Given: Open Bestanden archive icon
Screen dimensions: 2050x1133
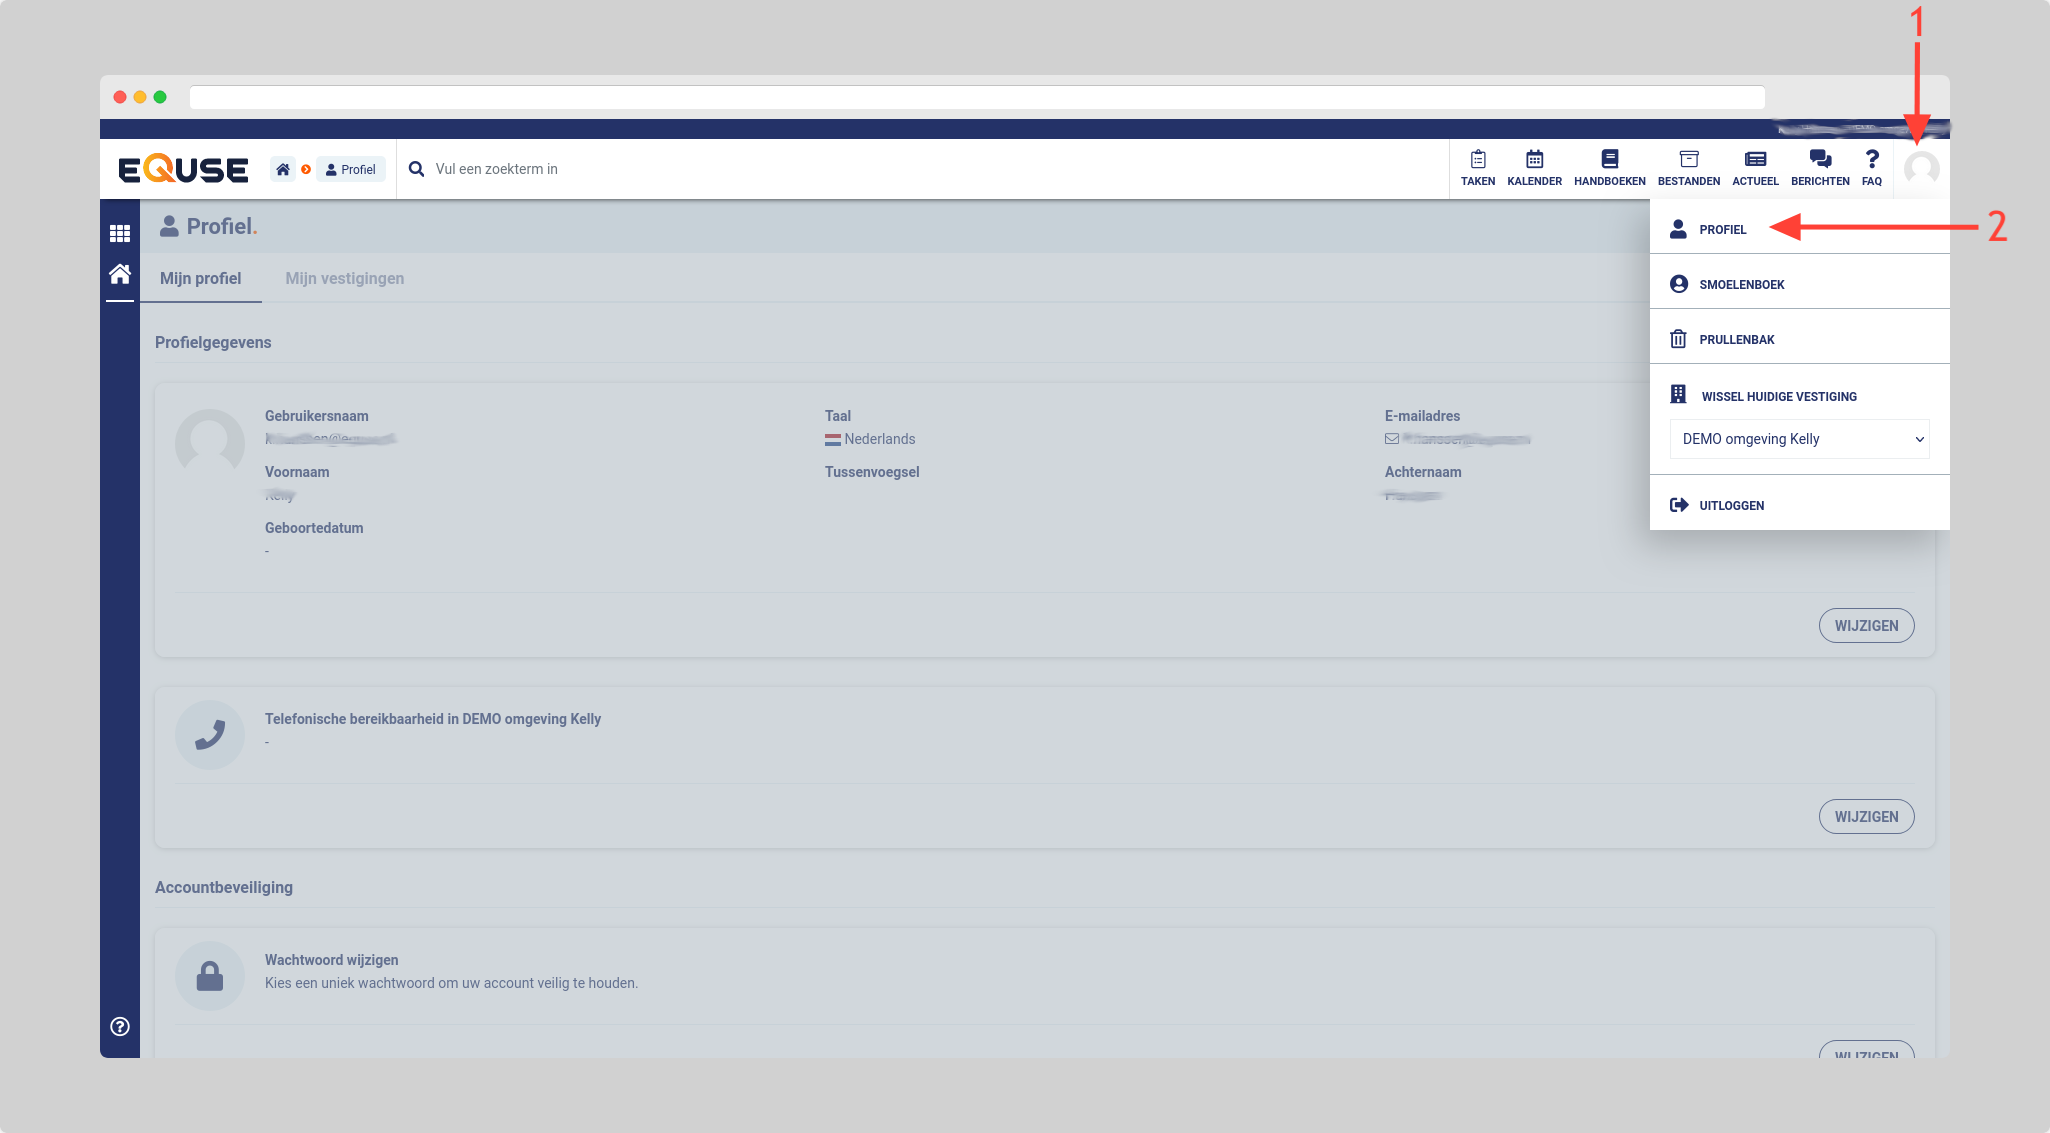Looking at the screenshot, I should [1688, 167].
